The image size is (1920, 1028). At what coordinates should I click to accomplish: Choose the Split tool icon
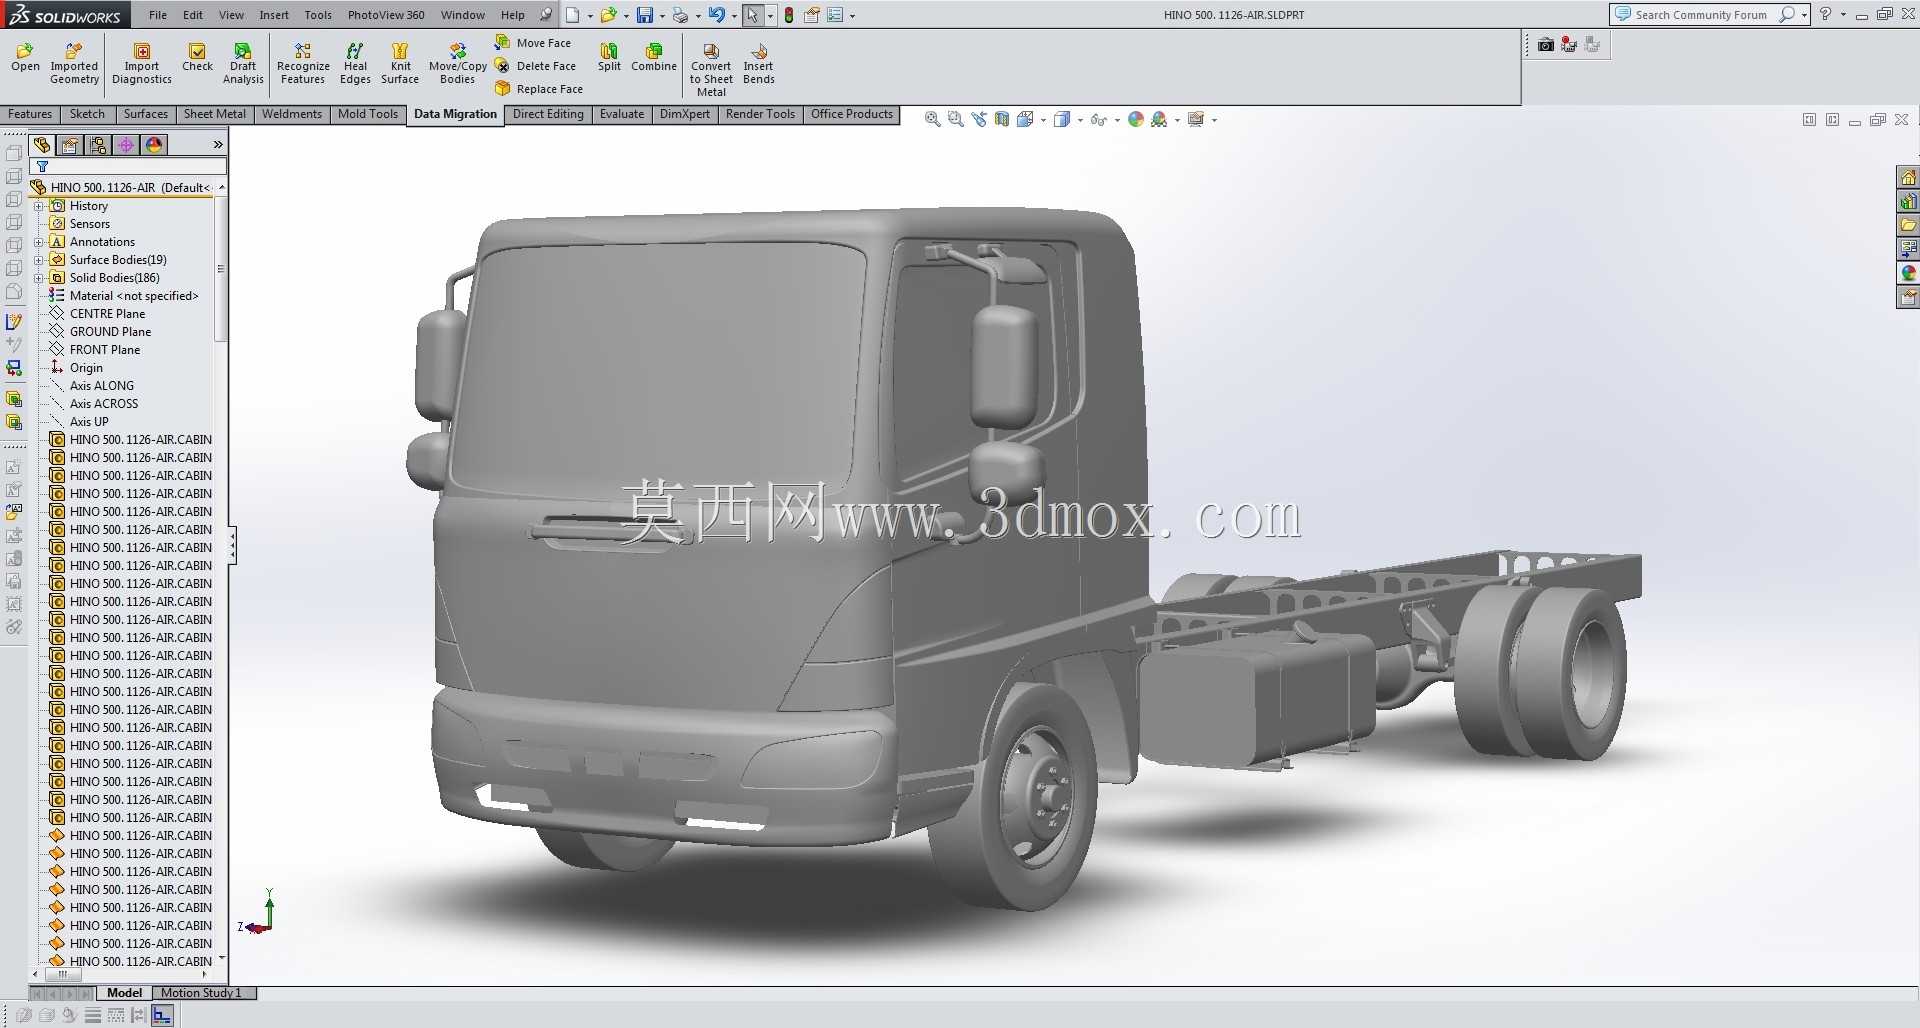click(x=609, y=51)
